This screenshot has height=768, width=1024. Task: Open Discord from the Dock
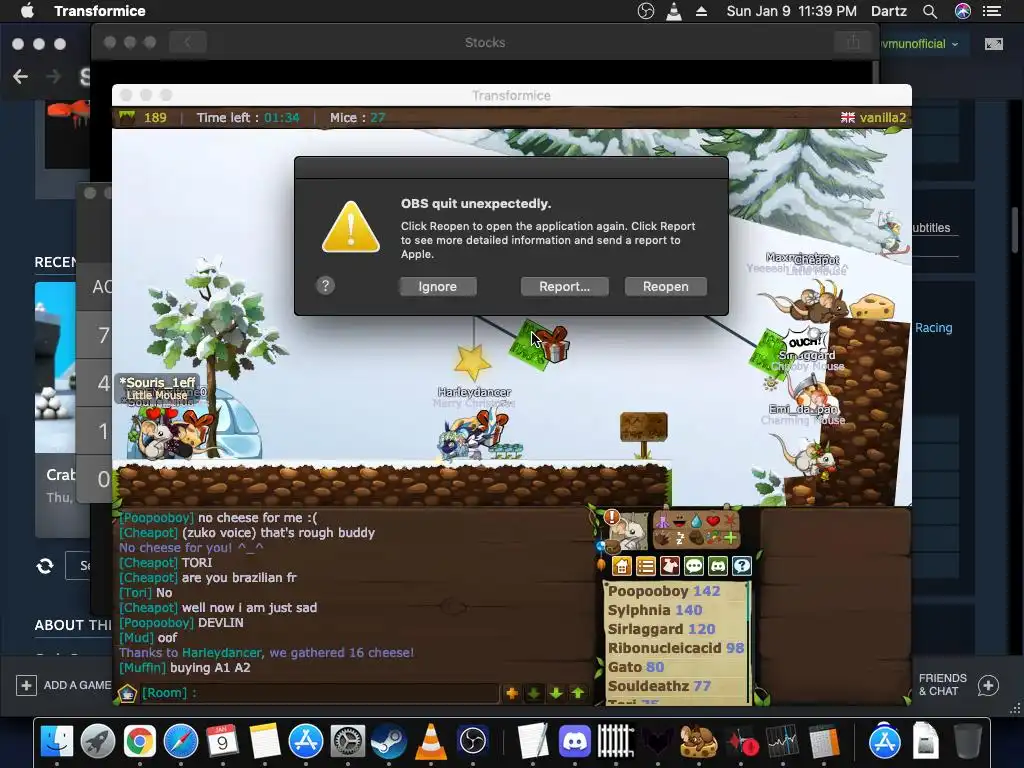coord(575,741)
